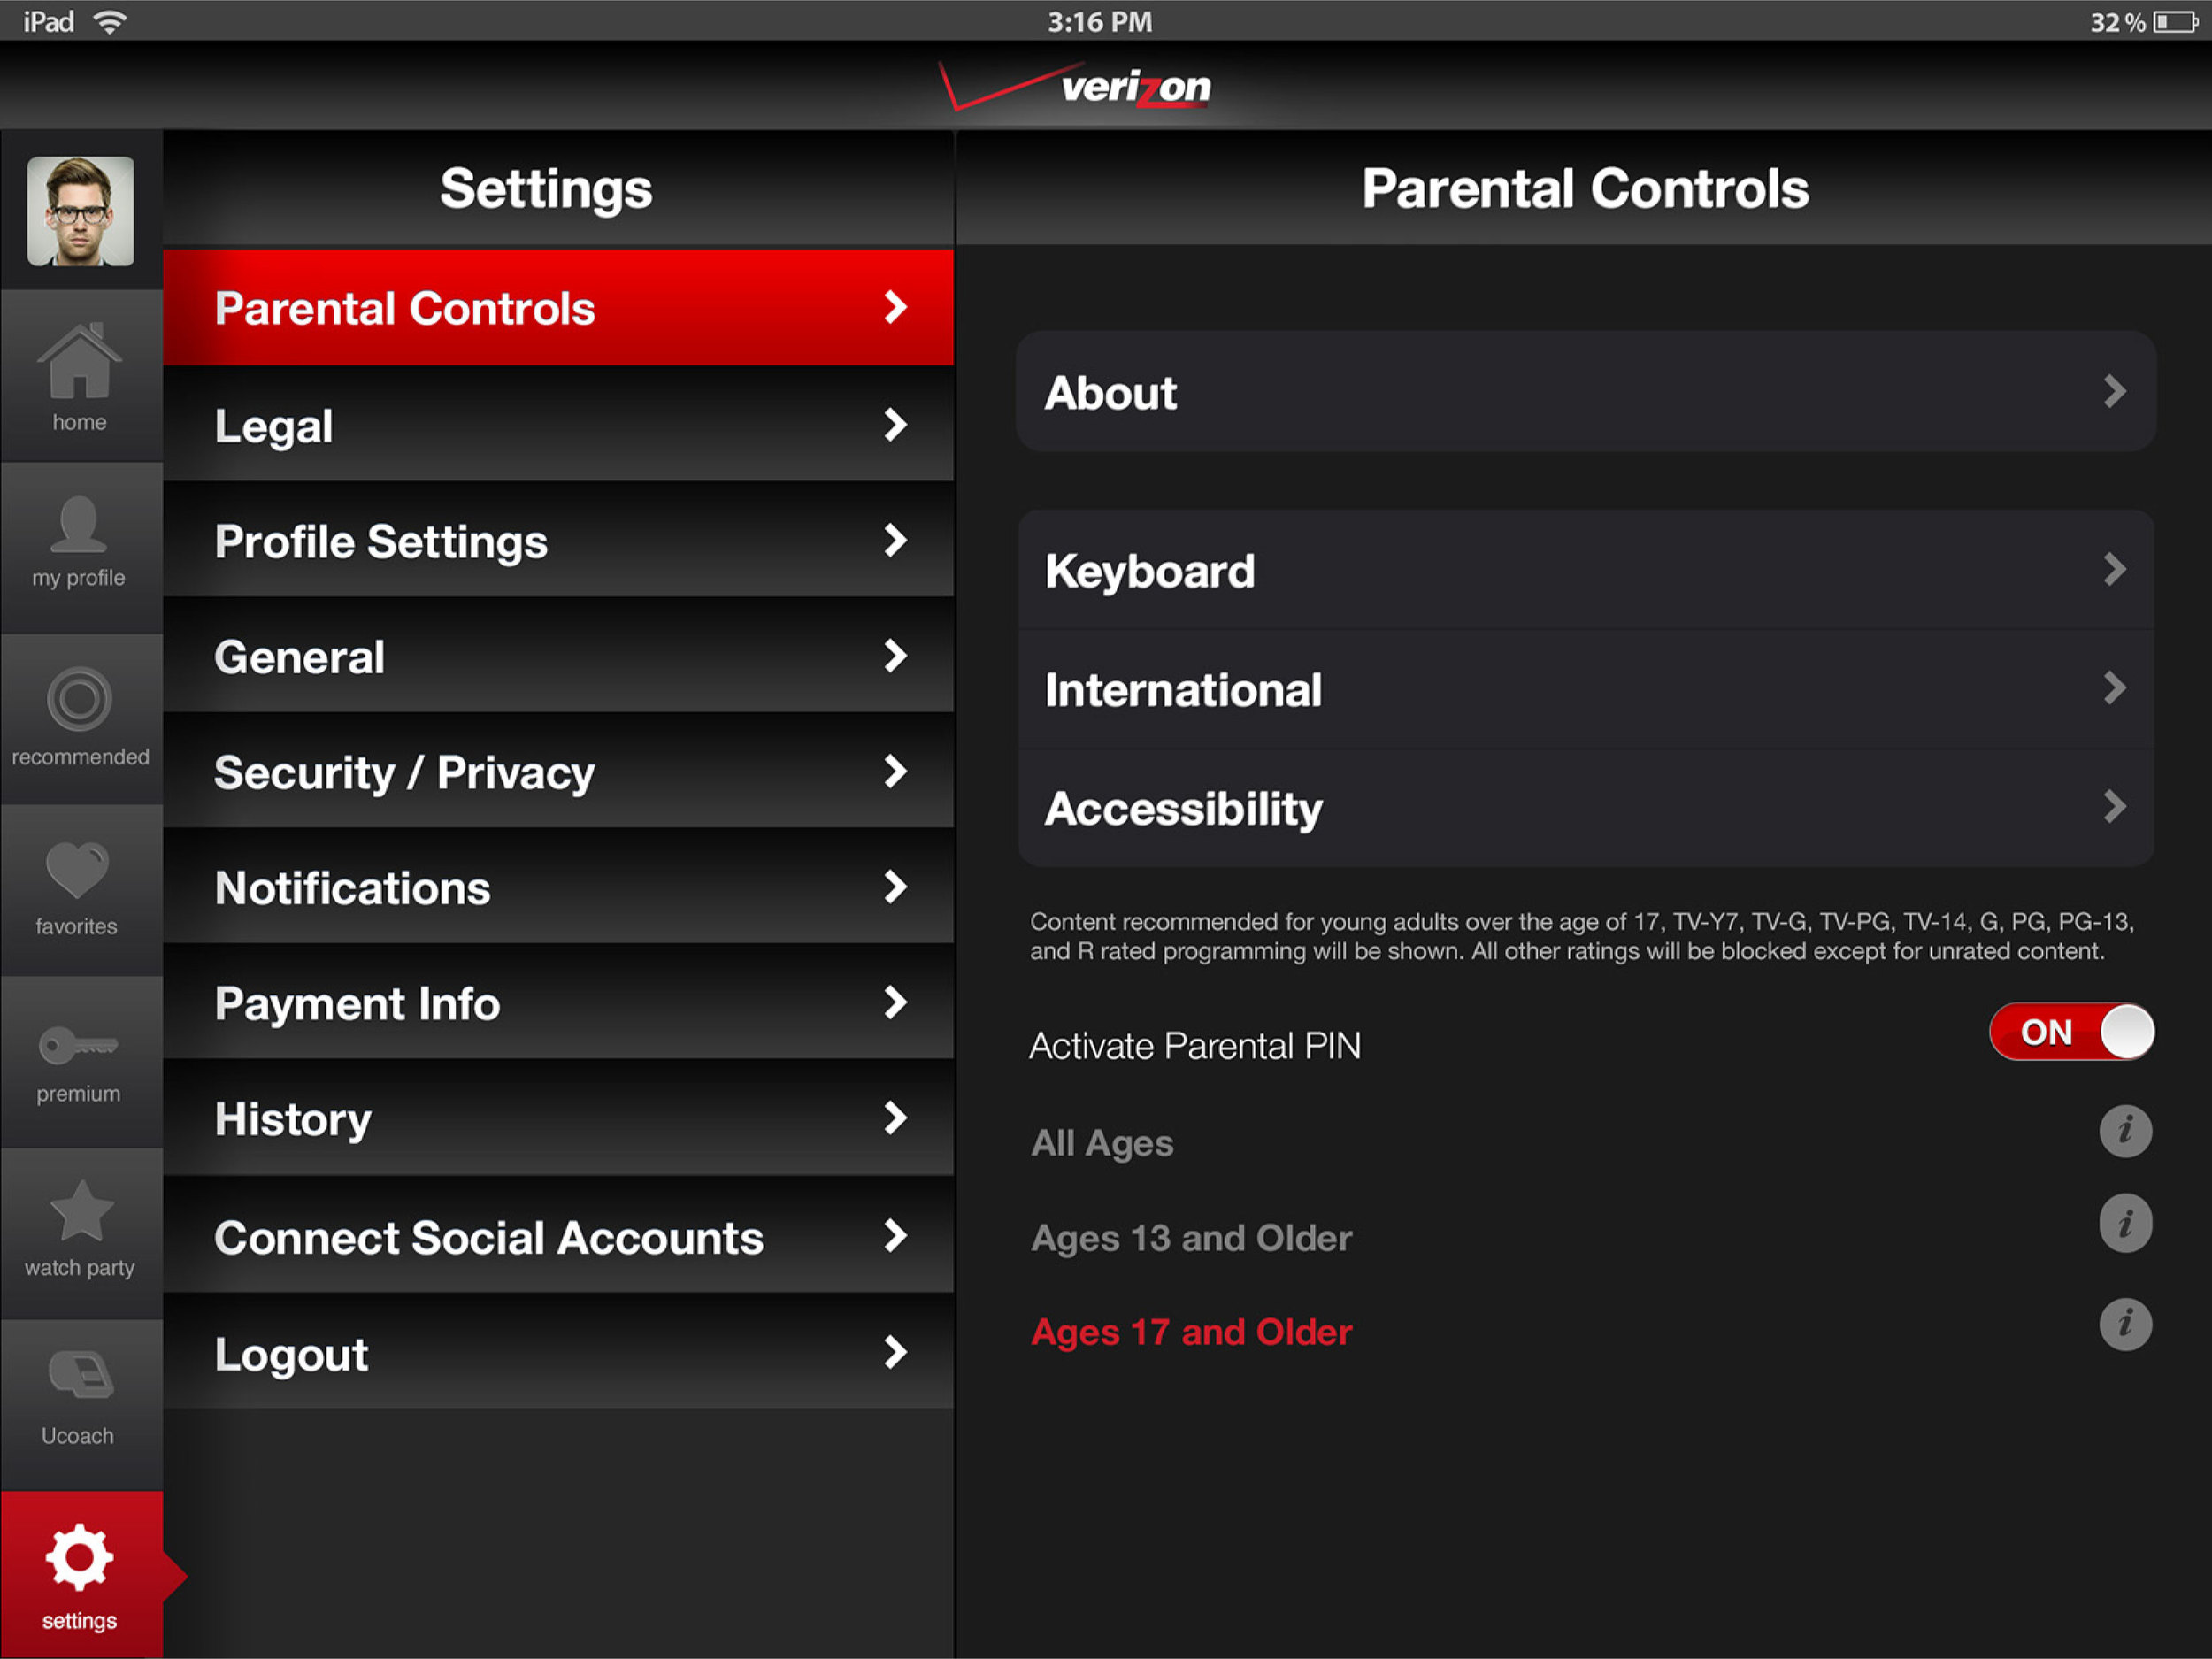2212x1659 pixels.
Task: Toggle Activate Parental PIN off
Action: coord(2070,1032)
